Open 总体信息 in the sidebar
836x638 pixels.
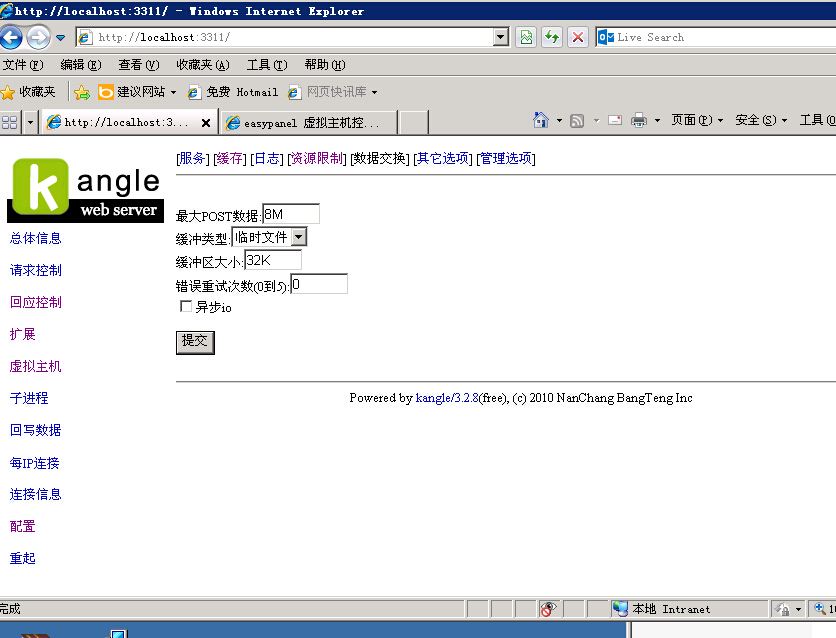36,238
